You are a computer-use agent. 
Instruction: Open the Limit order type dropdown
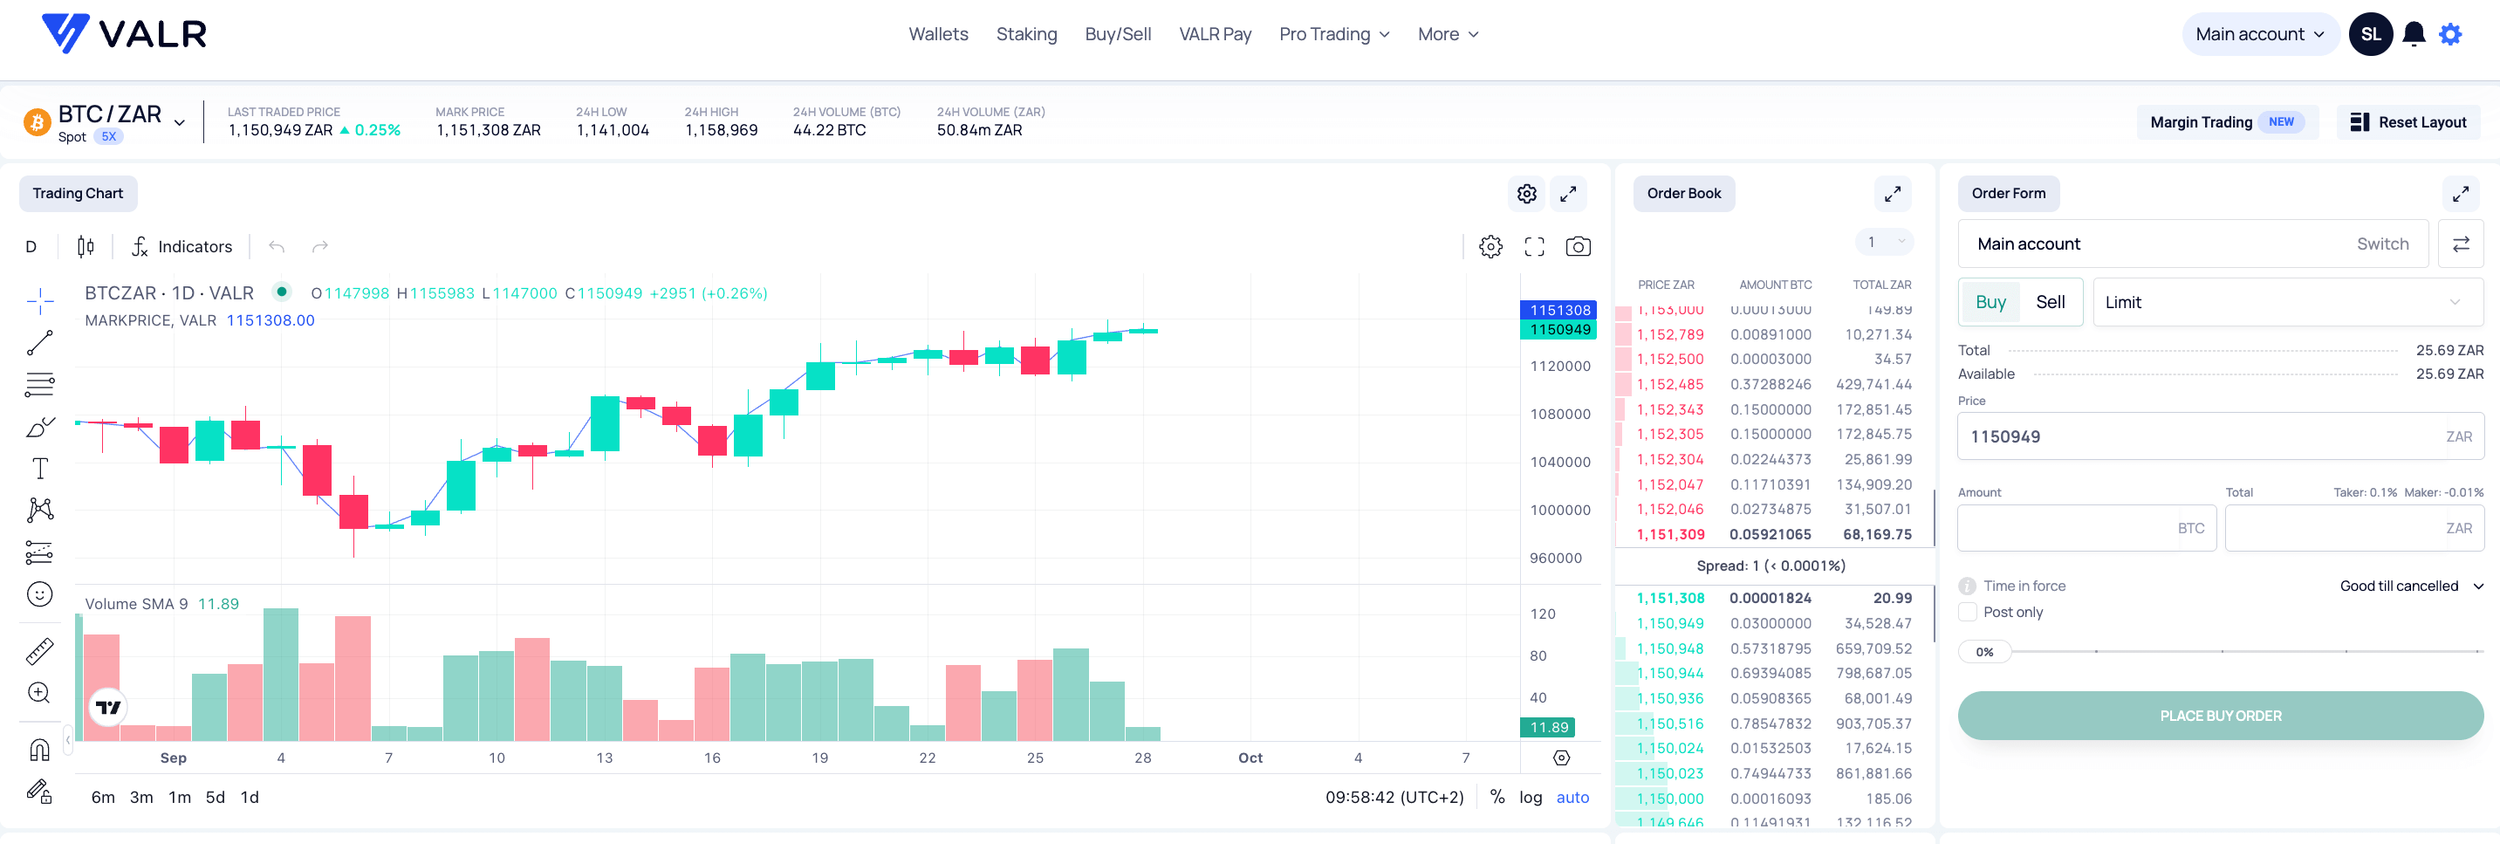pos(2288,302)
